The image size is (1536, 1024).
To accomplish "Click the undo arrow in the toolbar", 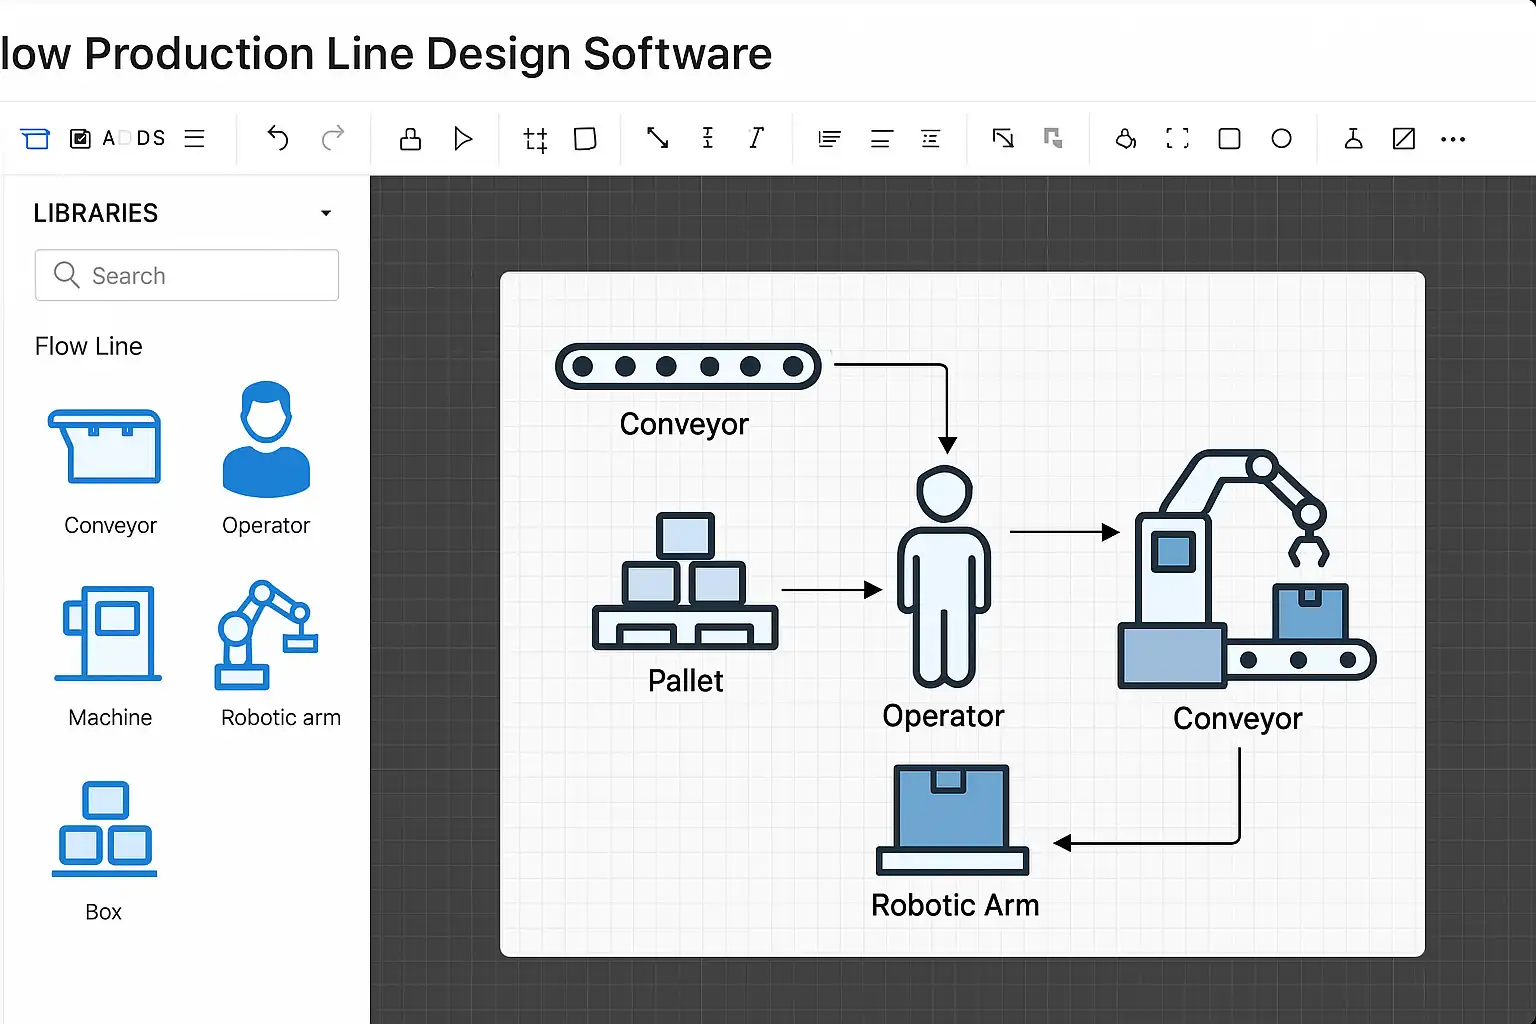I will [278, 138].
